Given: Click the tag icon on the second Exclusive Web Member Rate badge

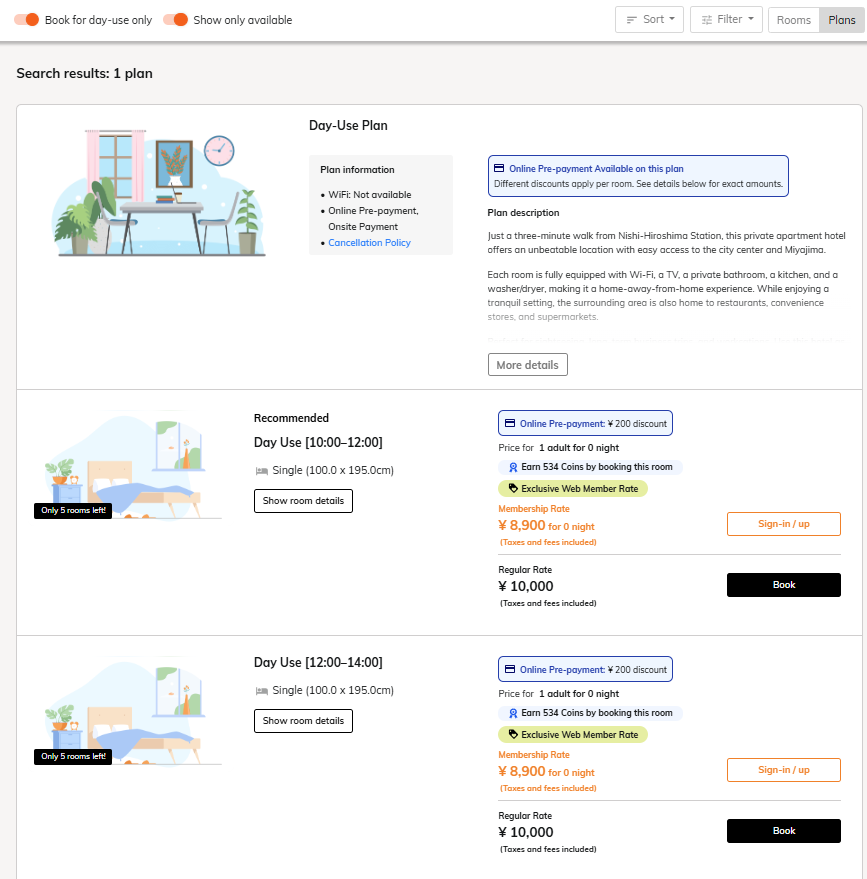Looking at the screenshot, I should coord(512,735).
